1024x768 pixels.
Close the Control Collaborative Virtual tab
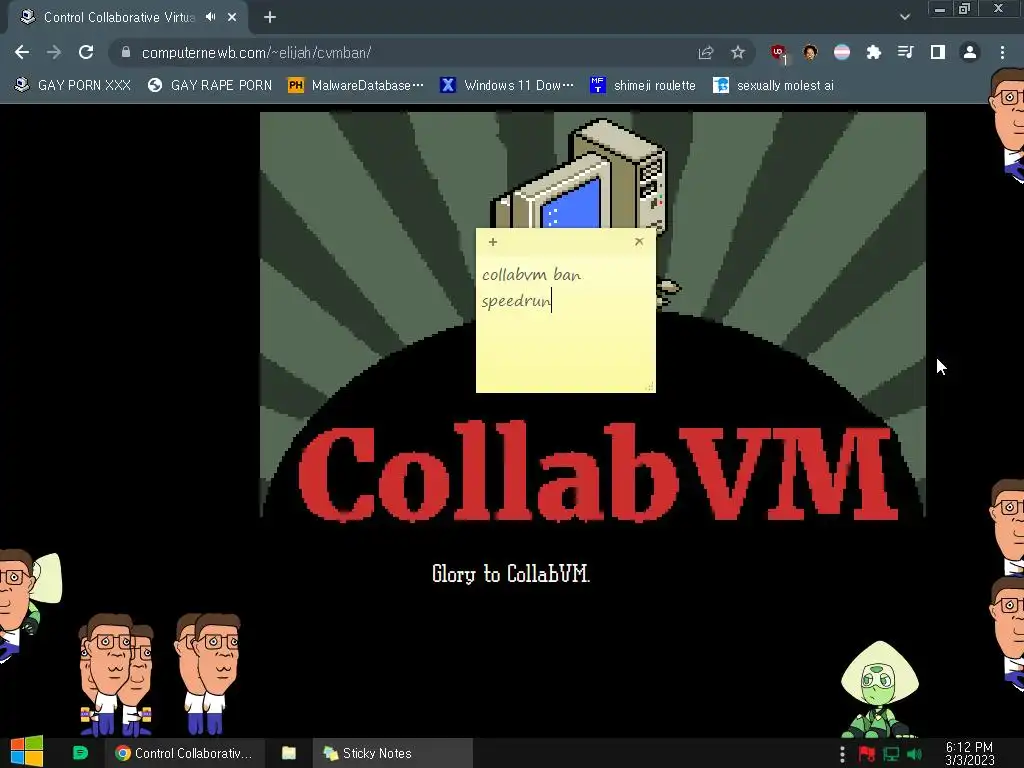click(232, 17)
